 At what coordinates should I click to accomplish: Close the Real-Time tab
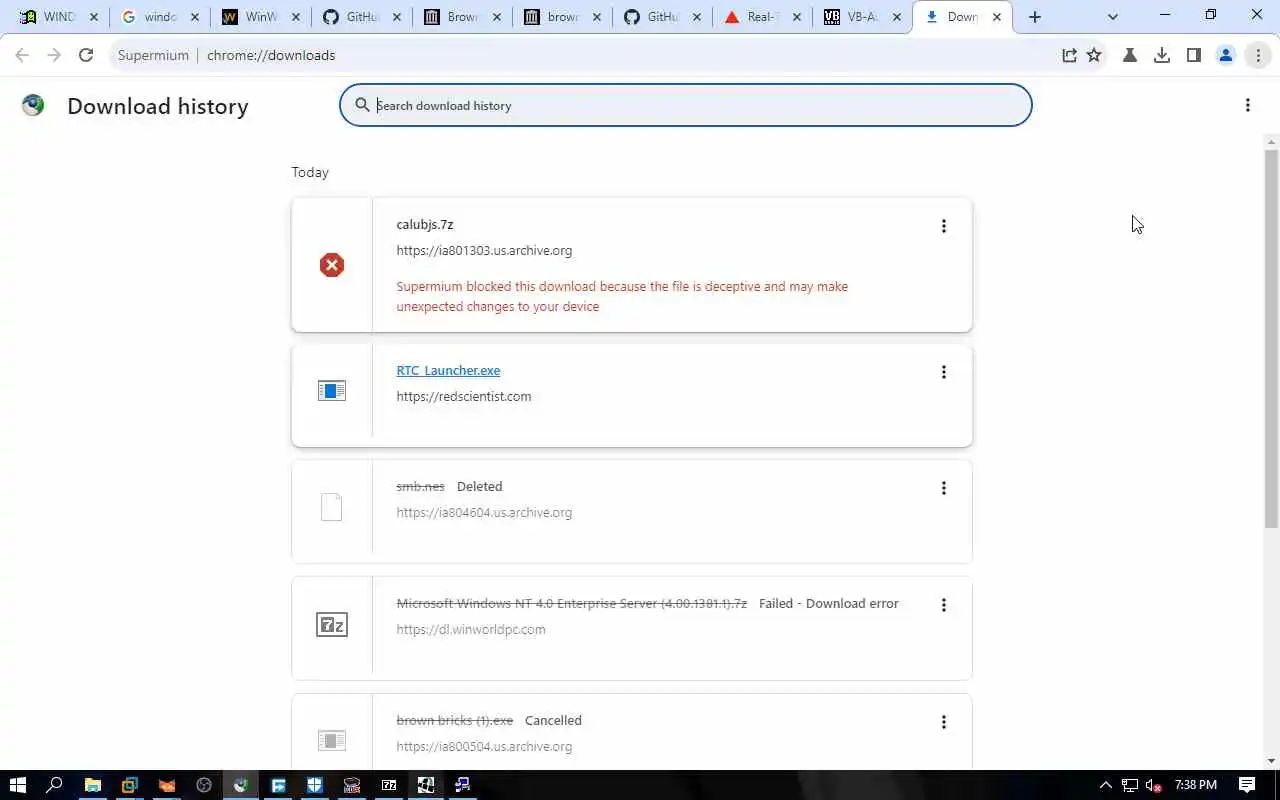click(x=797, y=17)
